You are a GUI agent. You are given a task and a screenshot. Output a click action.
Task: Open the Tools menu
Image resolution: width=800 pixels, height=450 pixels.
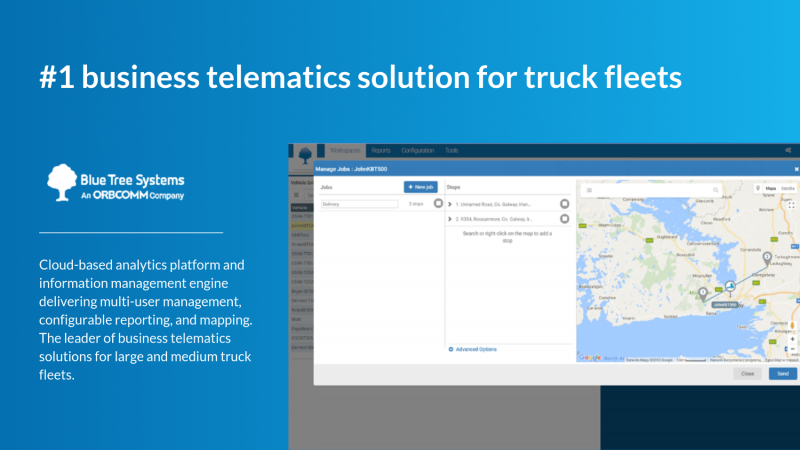pos(452,151)
